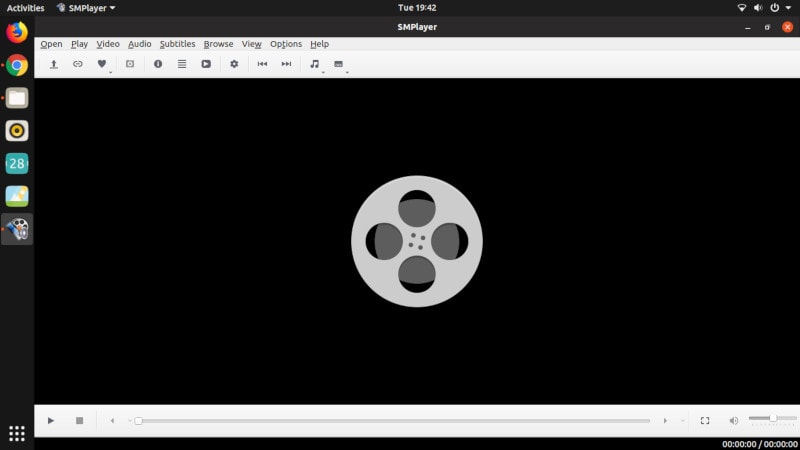Open URL using the link icon
The width and height of the screenshot is (800, 450).
coord(77,64)
